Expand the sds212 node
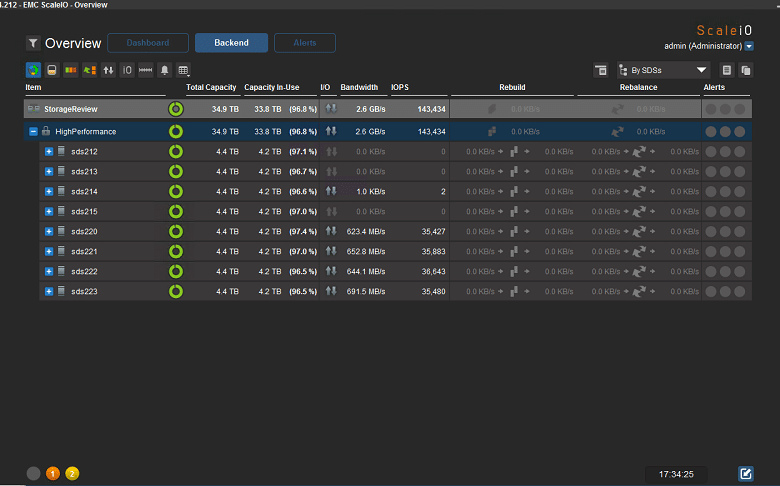This screenshot has width=780, height=486. click(x=49, y=151)
